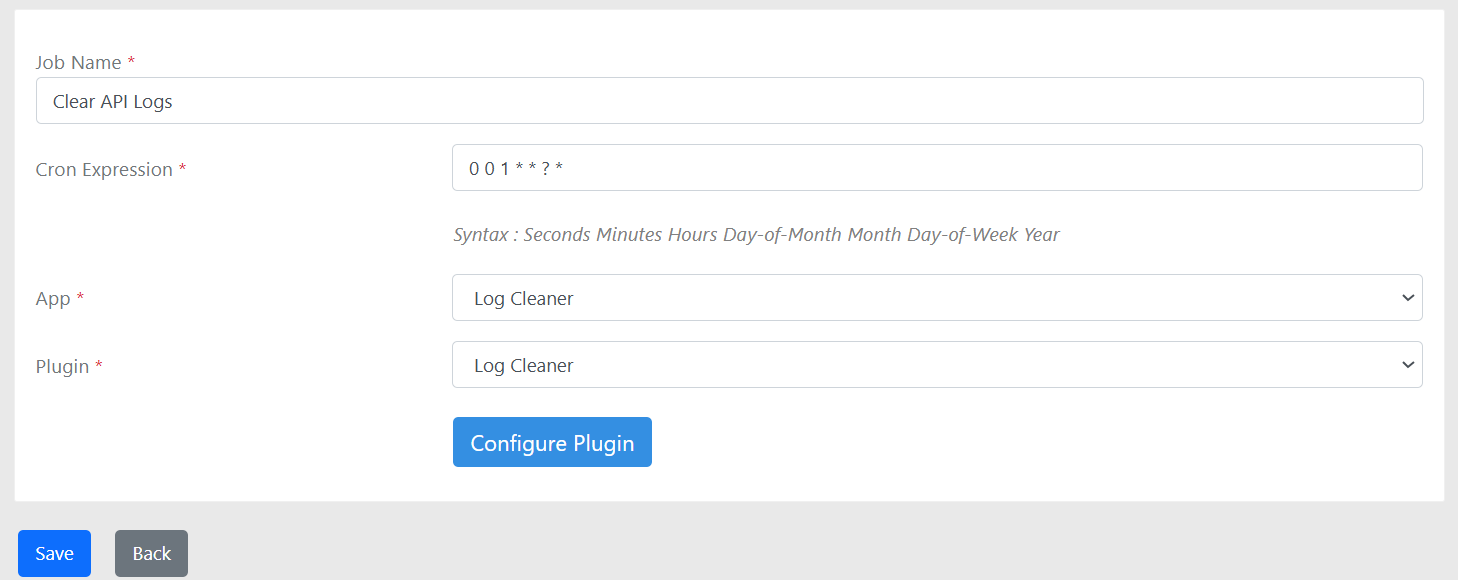Image resolution: width=1458 pixels, height=580 pixels.
Task: Click the chevron arrow on App dropdown
Action: click(x=1408, y=298)
